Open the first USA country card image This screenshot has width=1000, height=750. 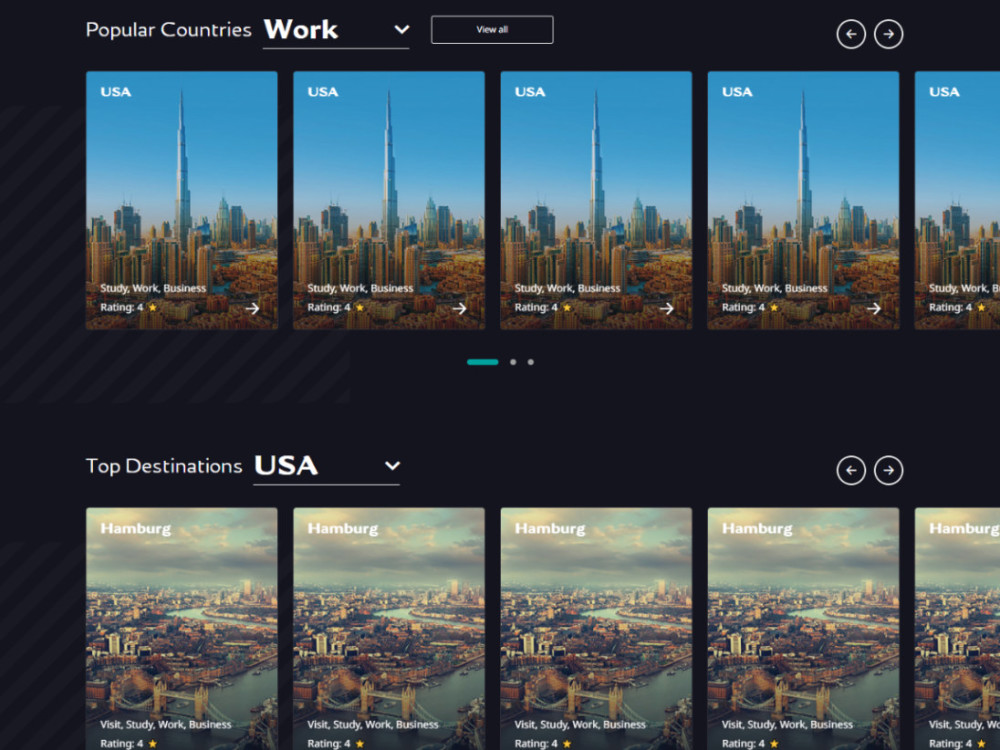[182, 200]
